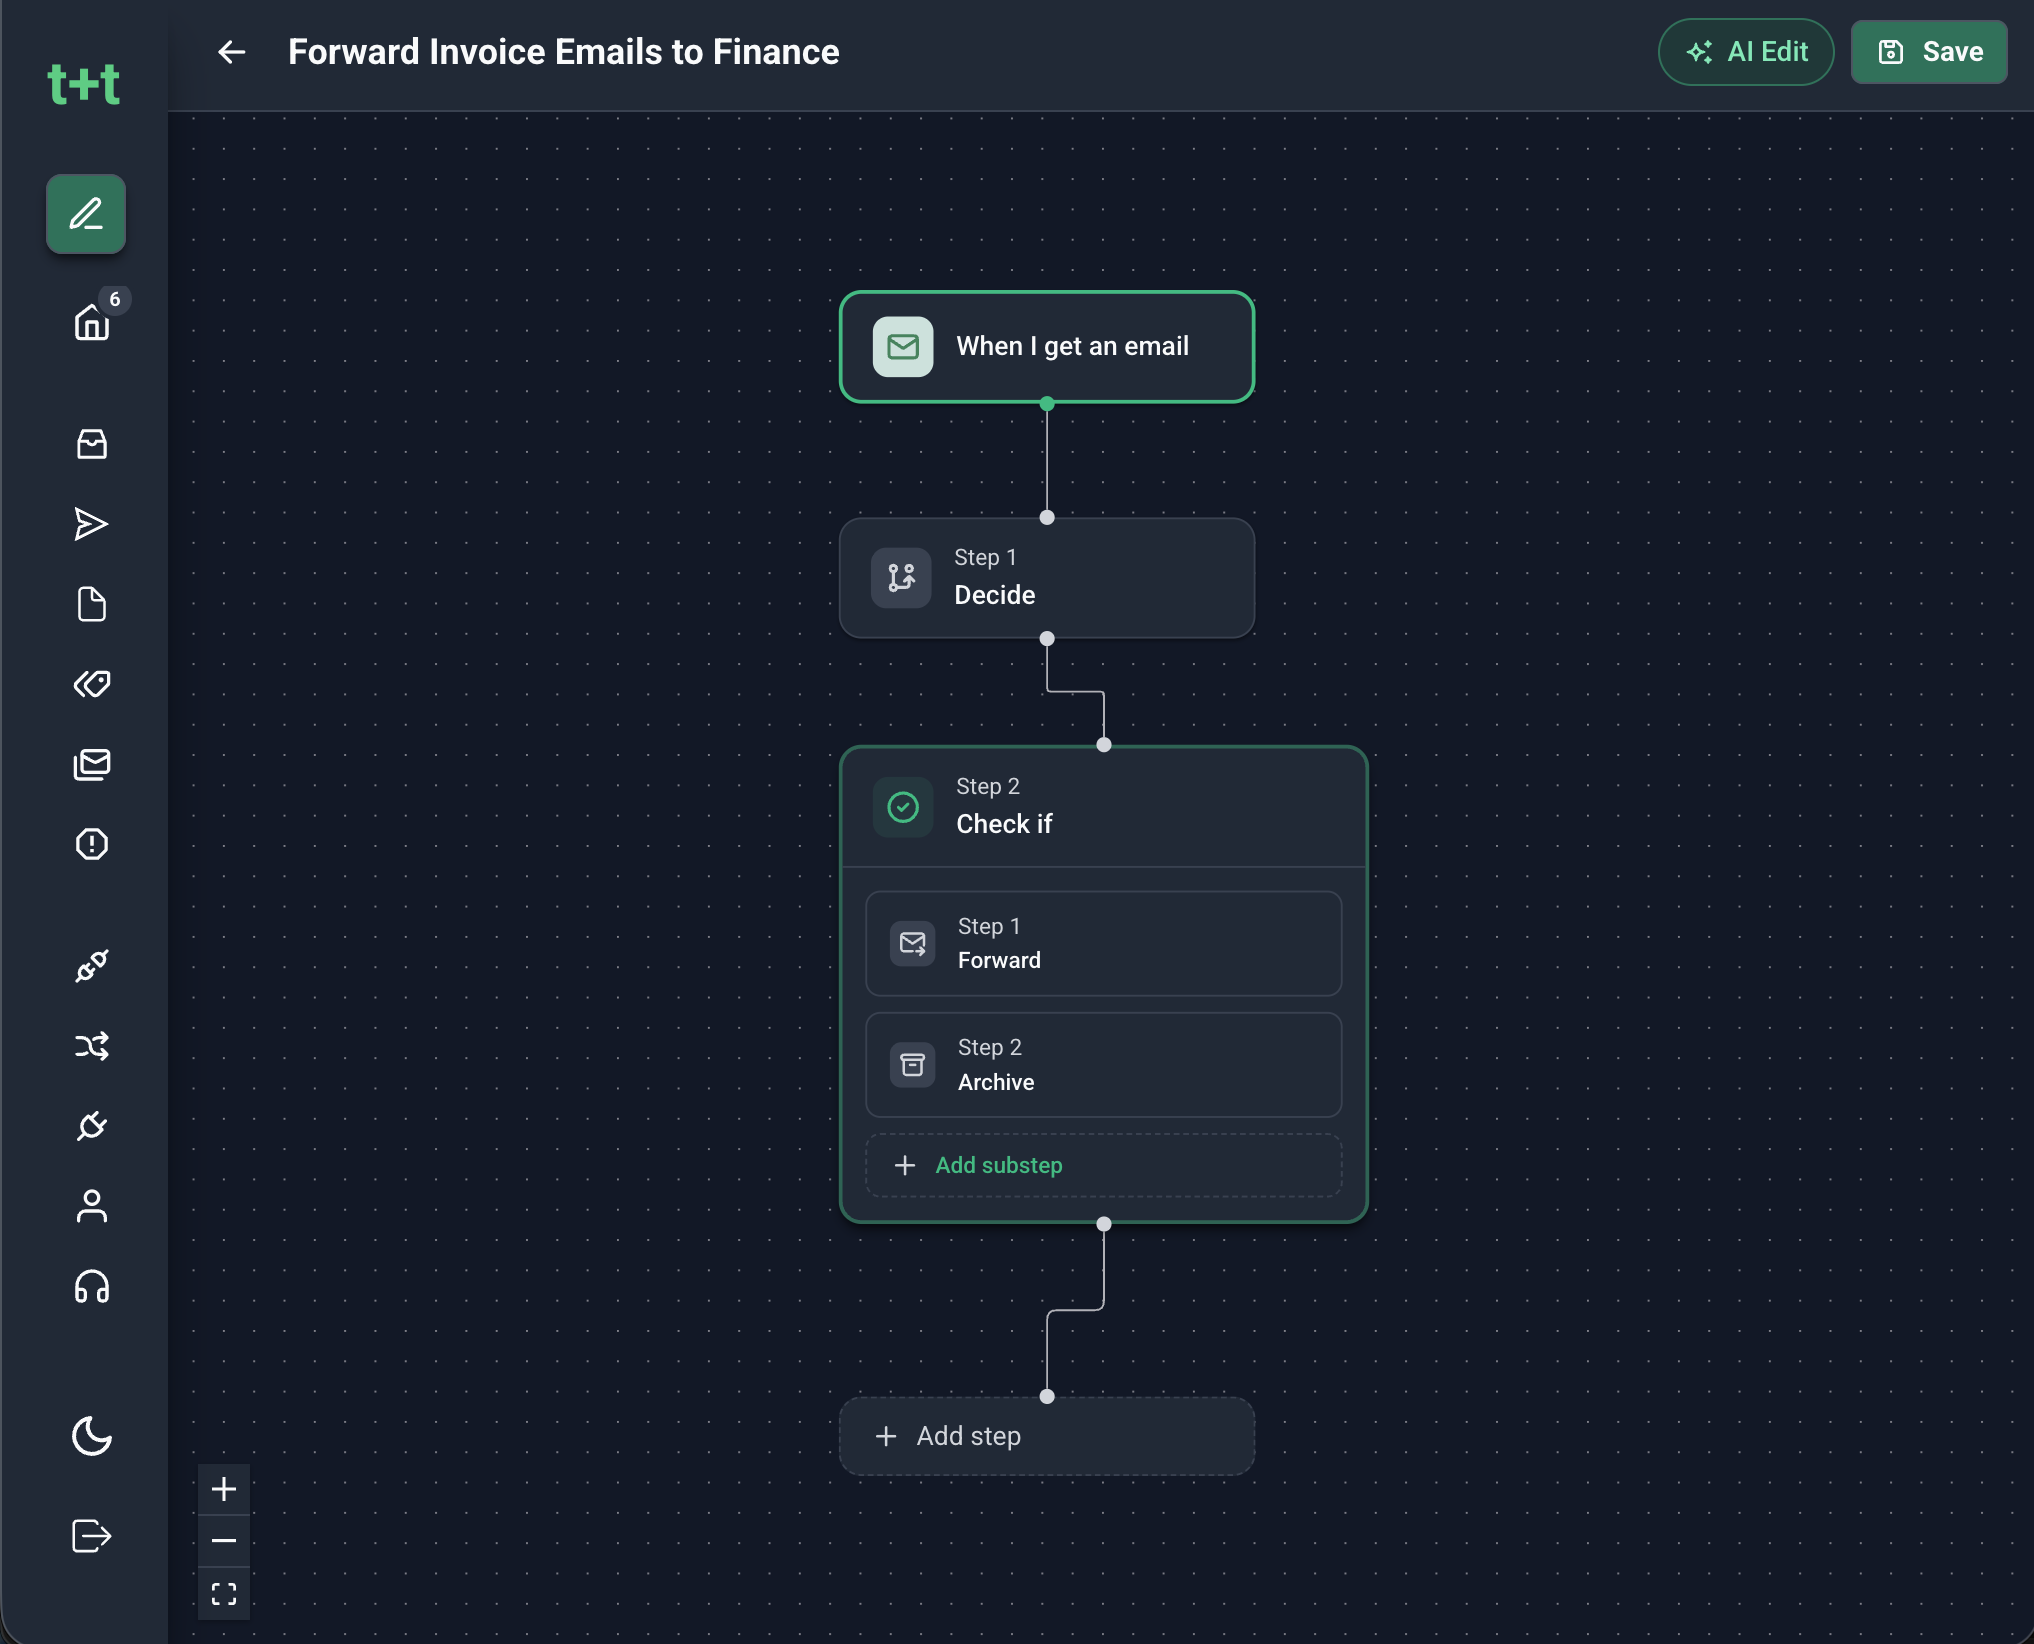Go back with the left arrow

[x=232, y=52]
